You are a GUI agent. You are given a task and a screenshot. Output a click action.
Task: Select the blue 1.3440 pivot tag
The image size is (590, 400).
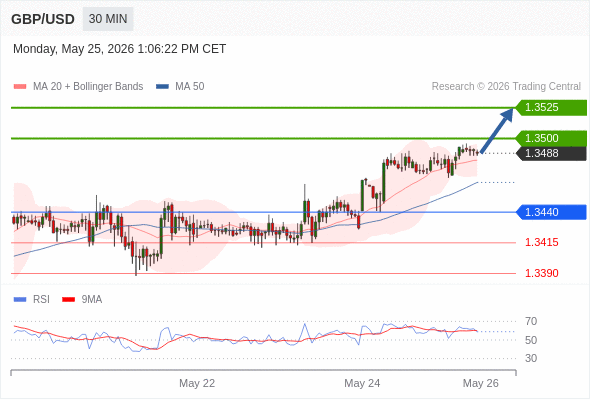point(551,212)
